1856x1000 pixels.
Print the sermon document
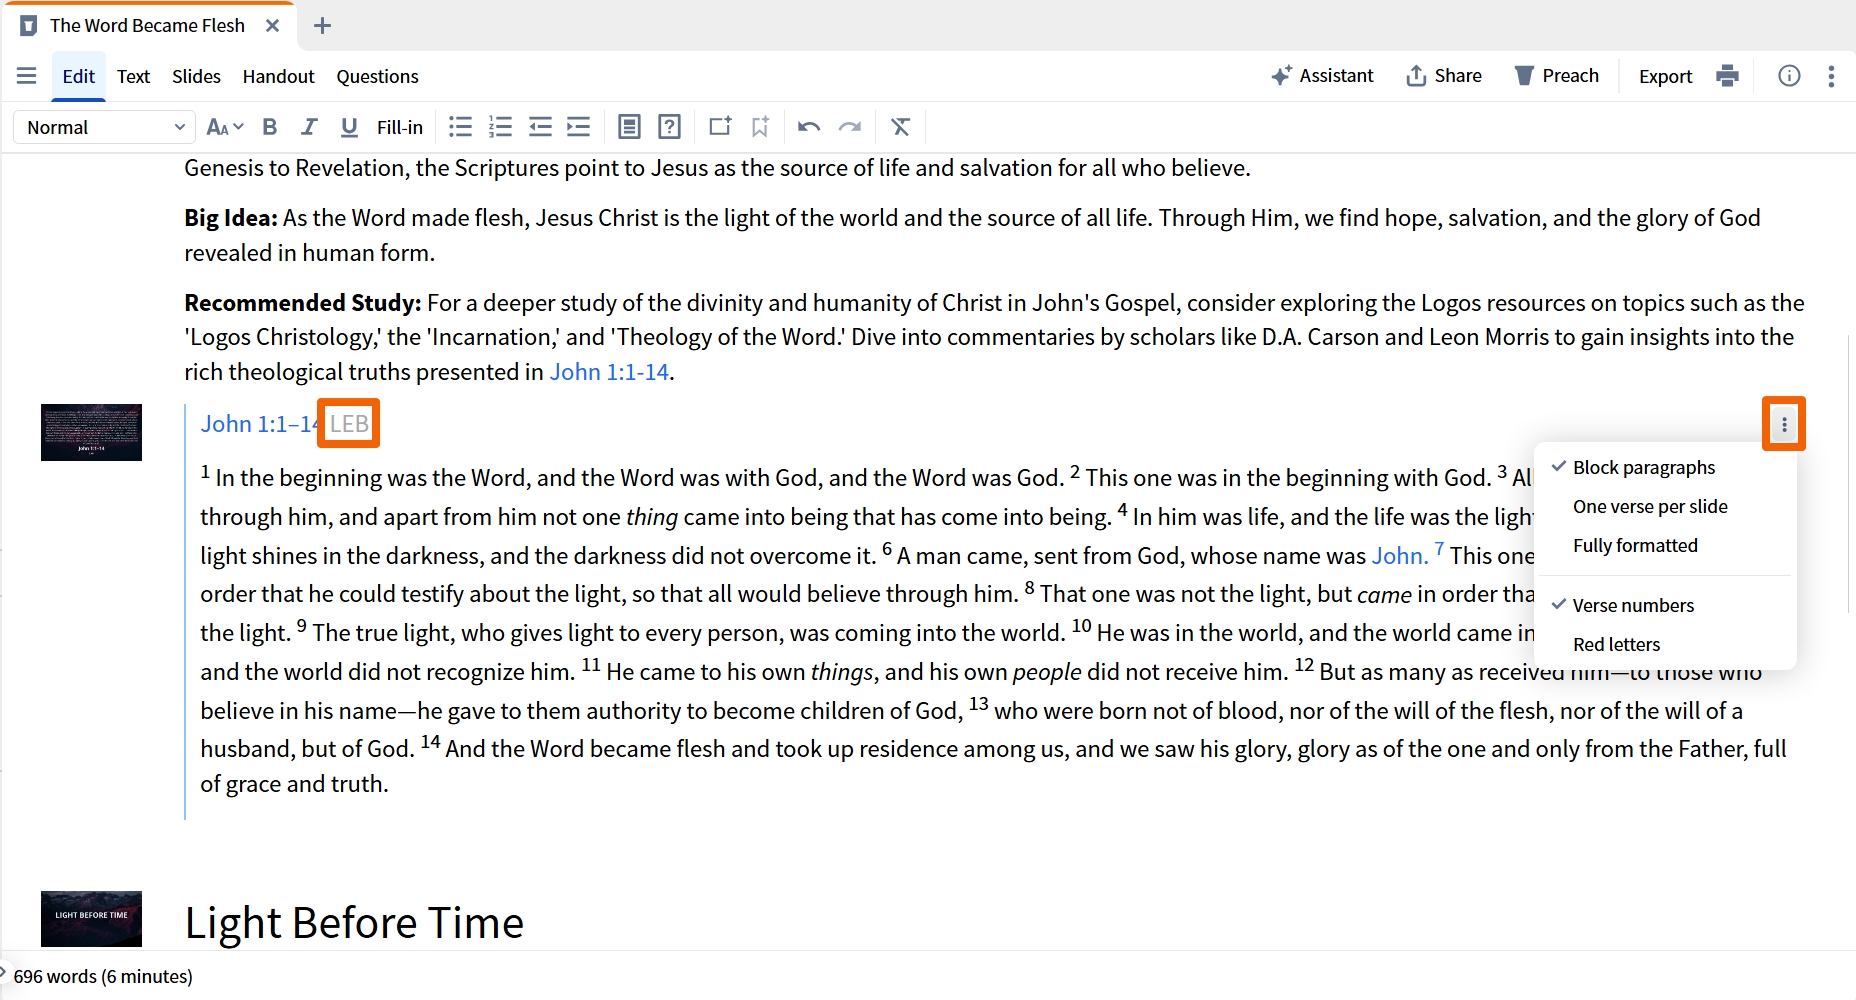pos(1727,76)
